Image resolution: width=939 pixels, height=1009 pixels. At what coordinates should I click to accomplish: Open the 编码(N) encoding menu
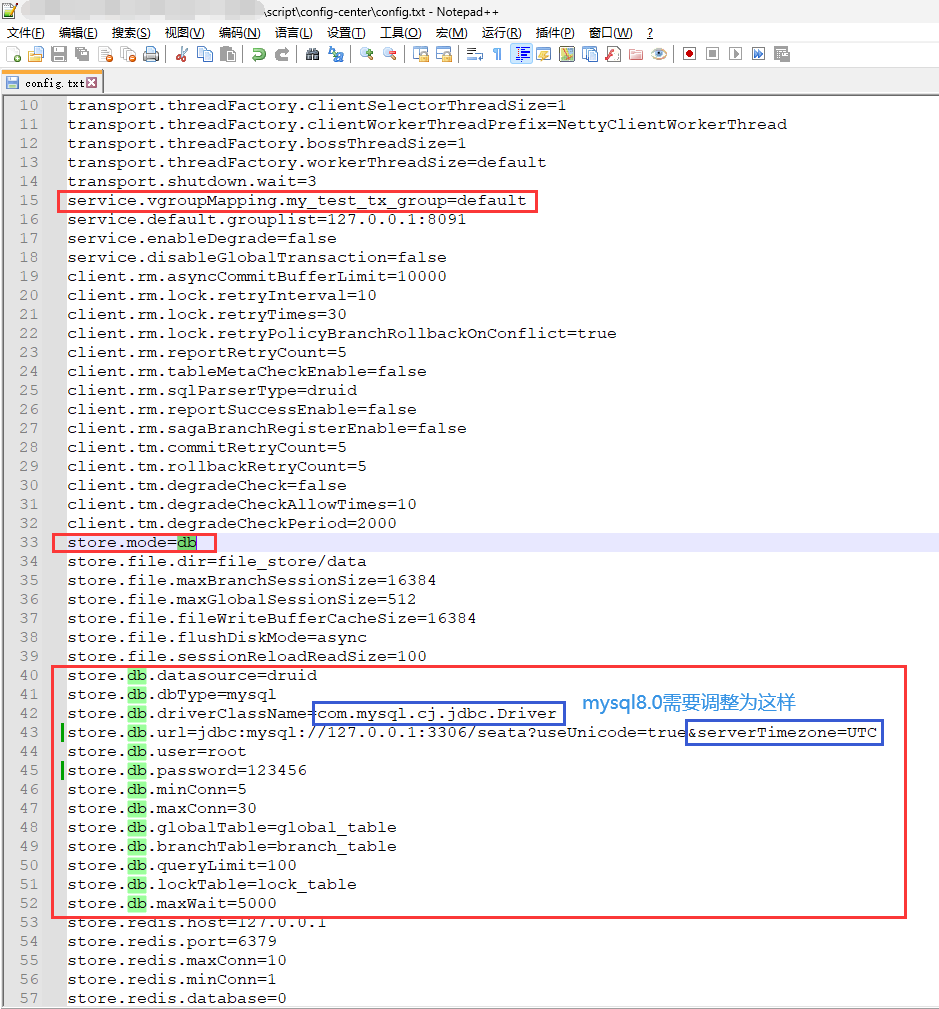[238, 33]
